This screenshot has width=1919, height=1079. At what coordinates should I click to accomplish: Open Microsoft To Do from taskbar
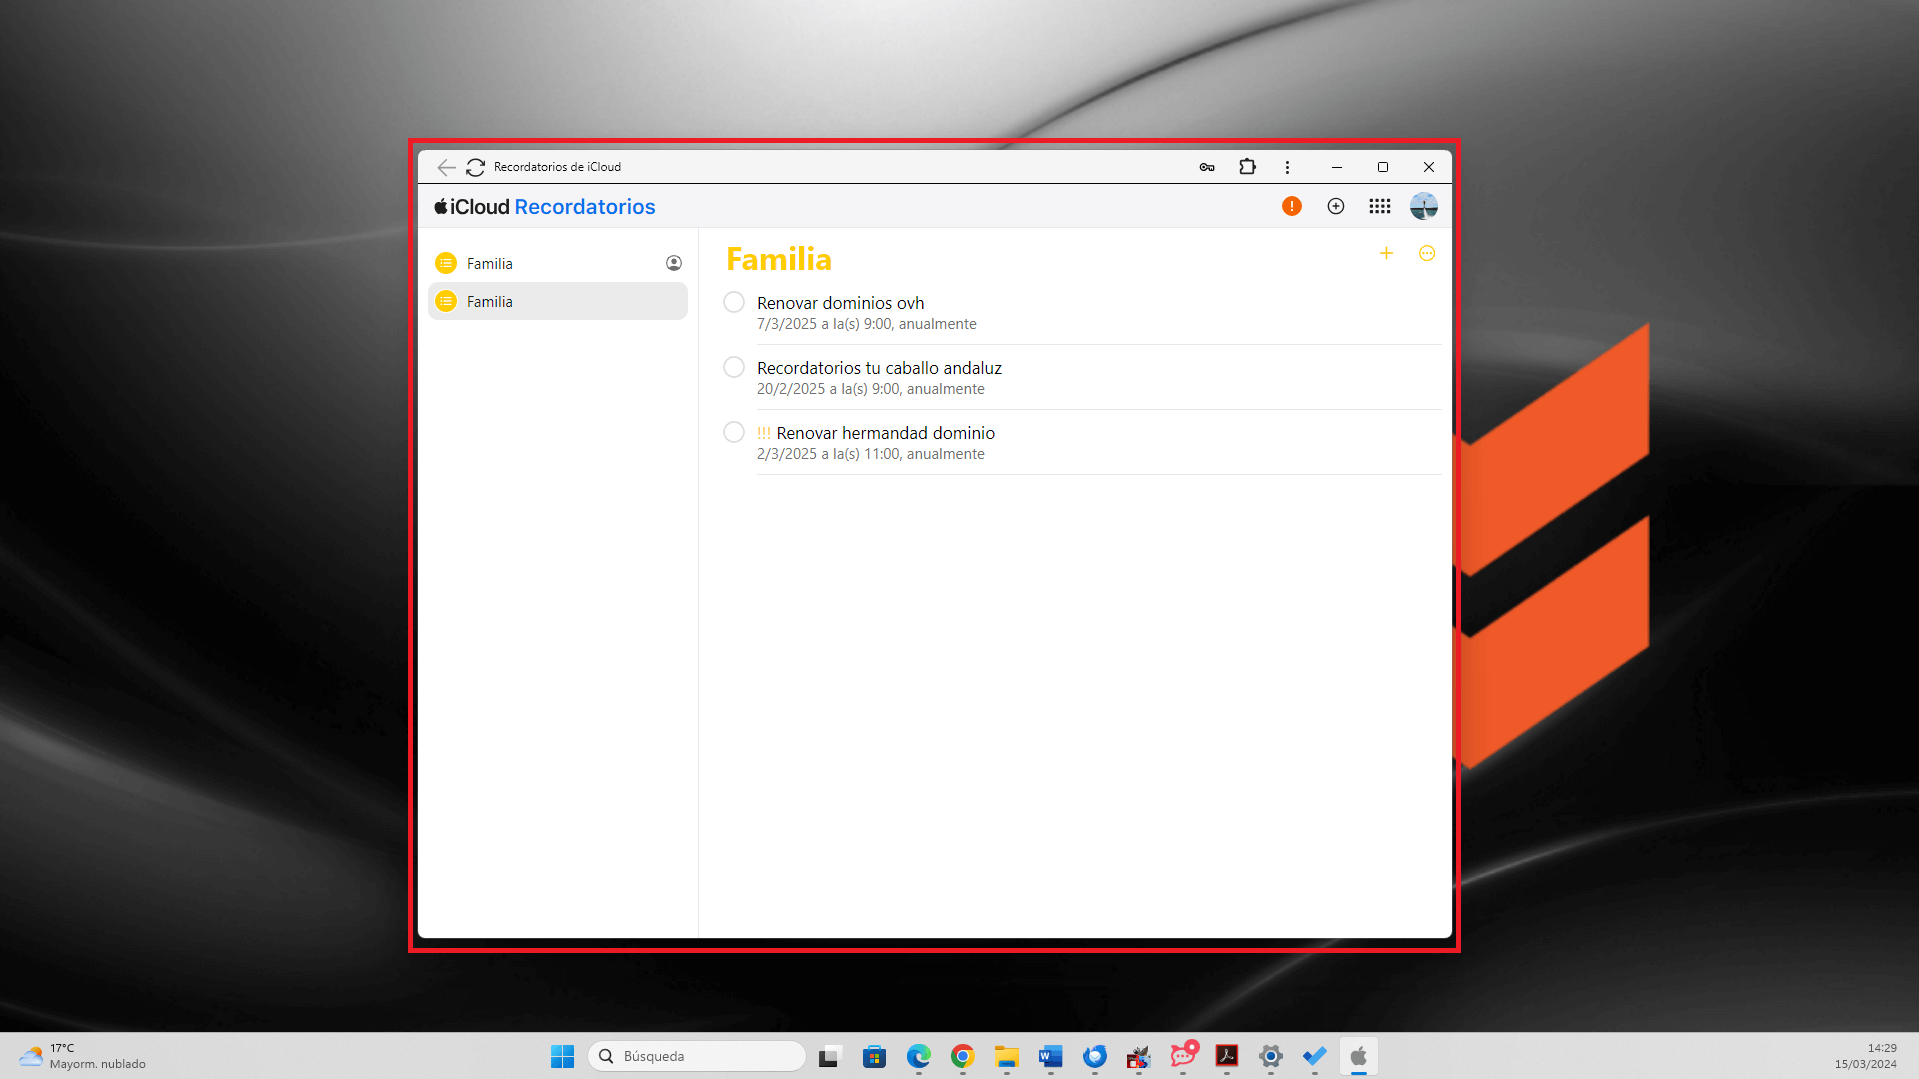click(x=1314, y=1056)
